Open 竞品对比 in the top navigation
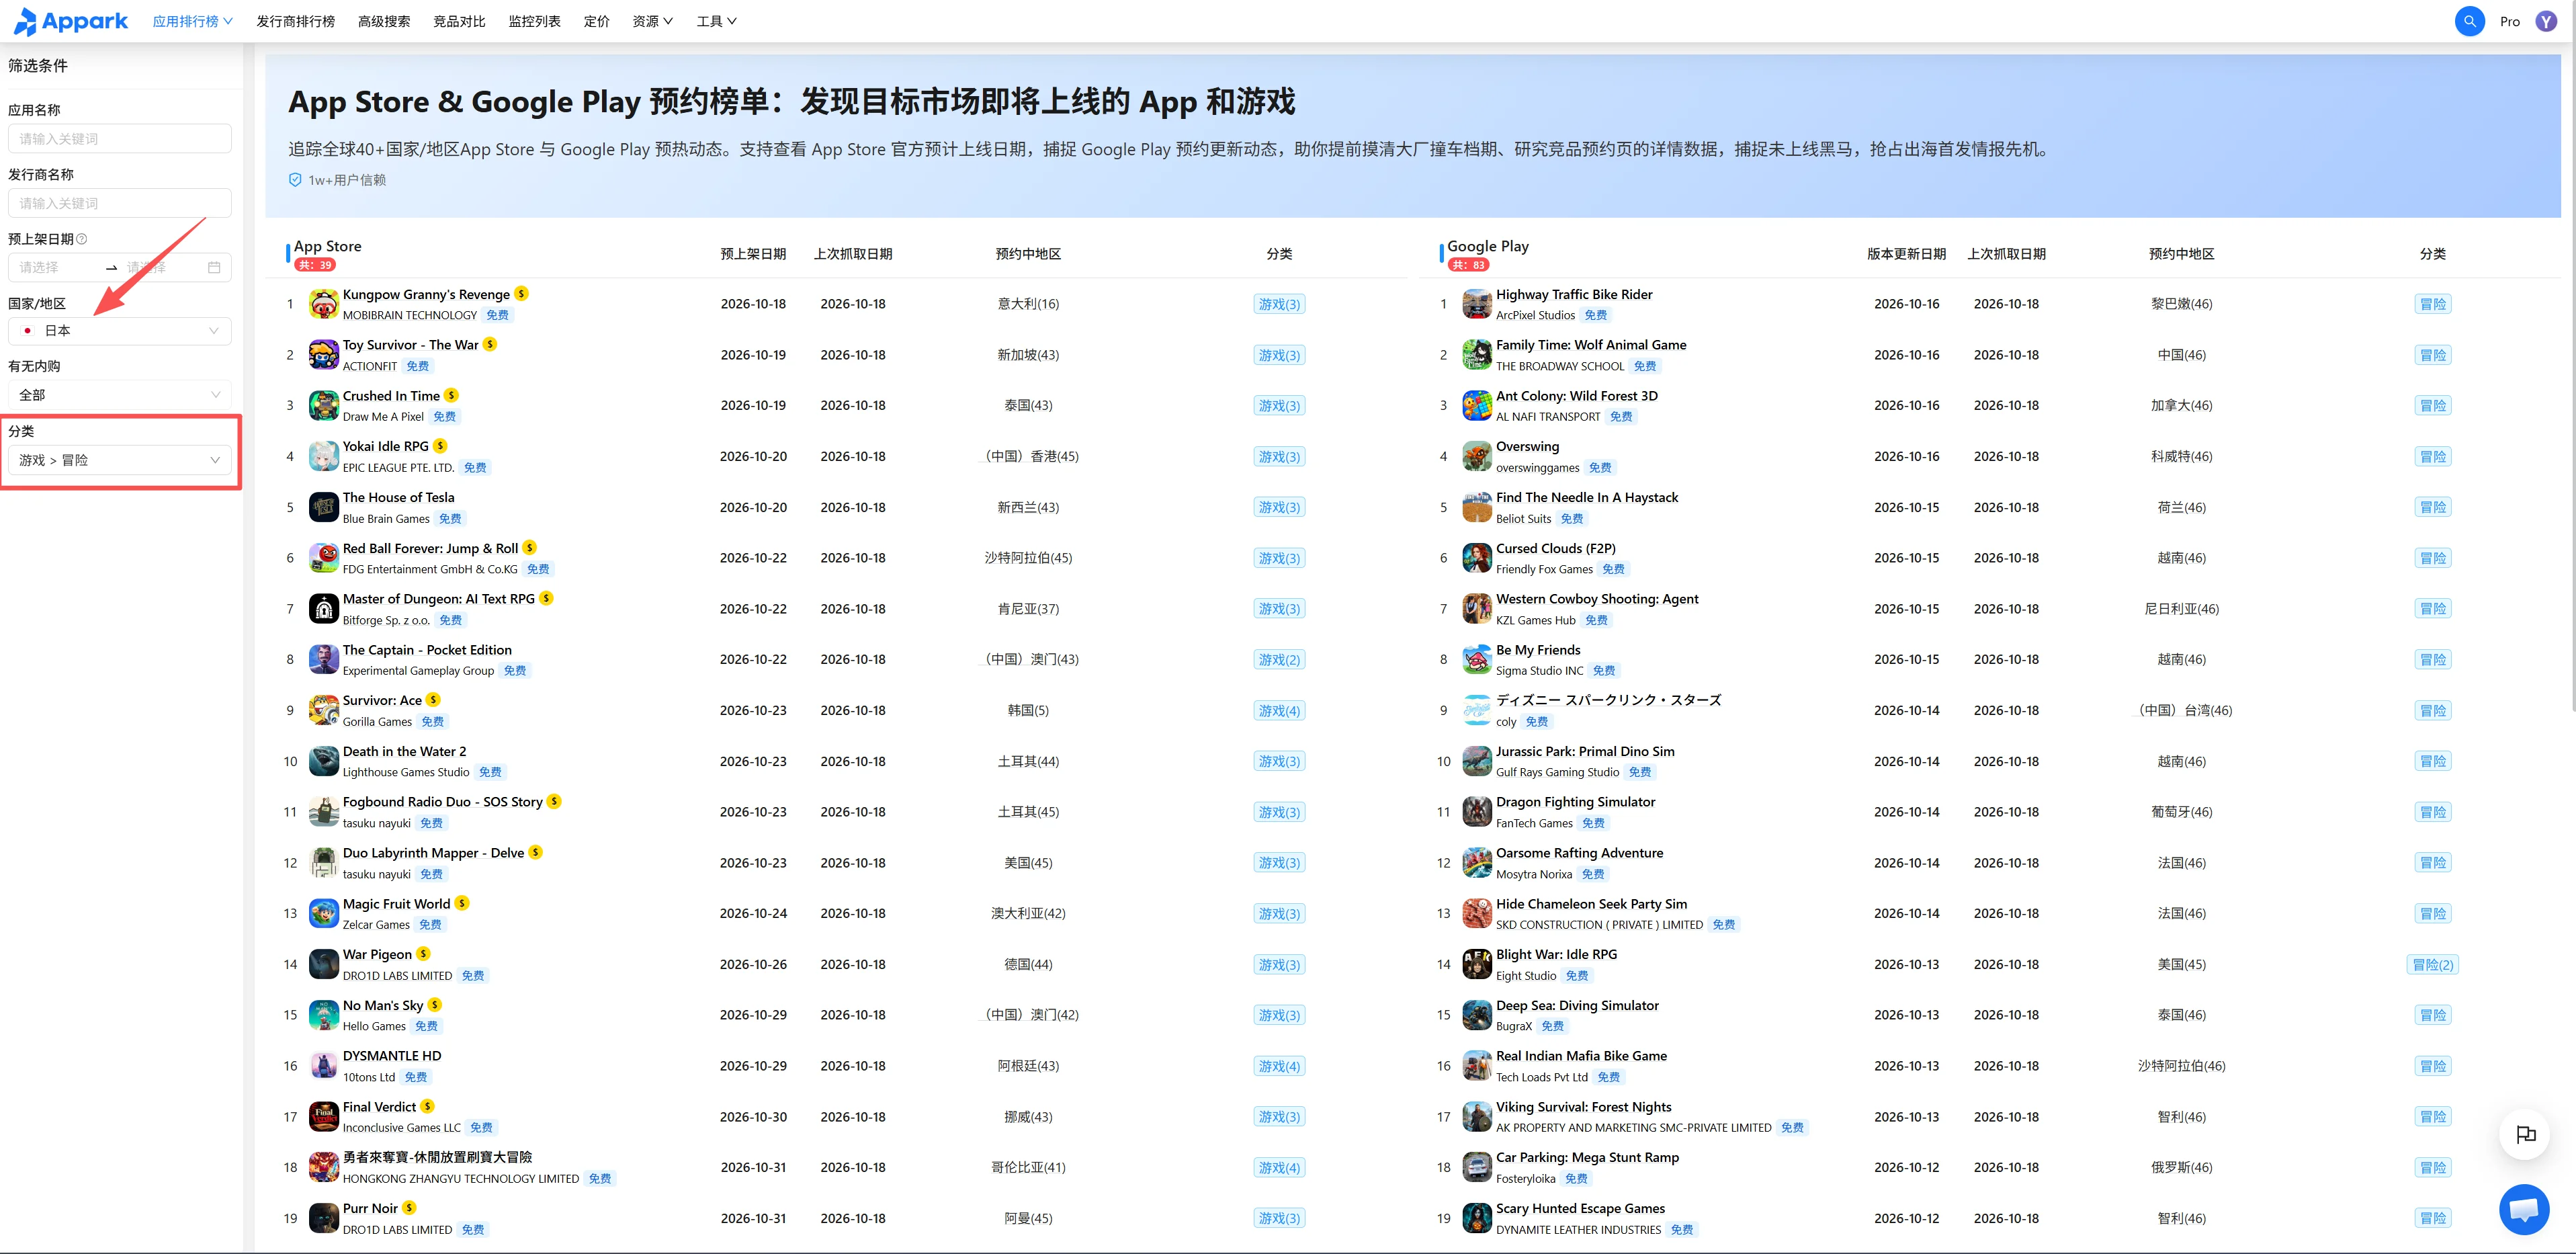The image size is (2576, 1254). point(459,21)
